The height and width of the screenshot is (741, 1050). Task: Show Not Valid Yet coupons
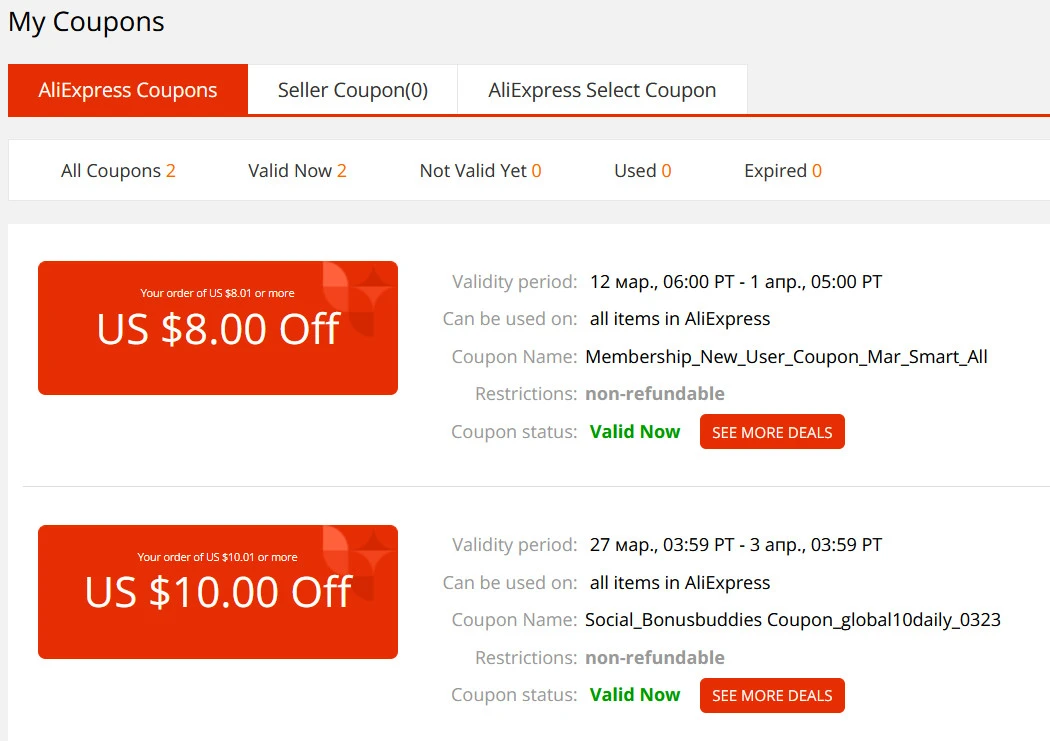point(480,171)
